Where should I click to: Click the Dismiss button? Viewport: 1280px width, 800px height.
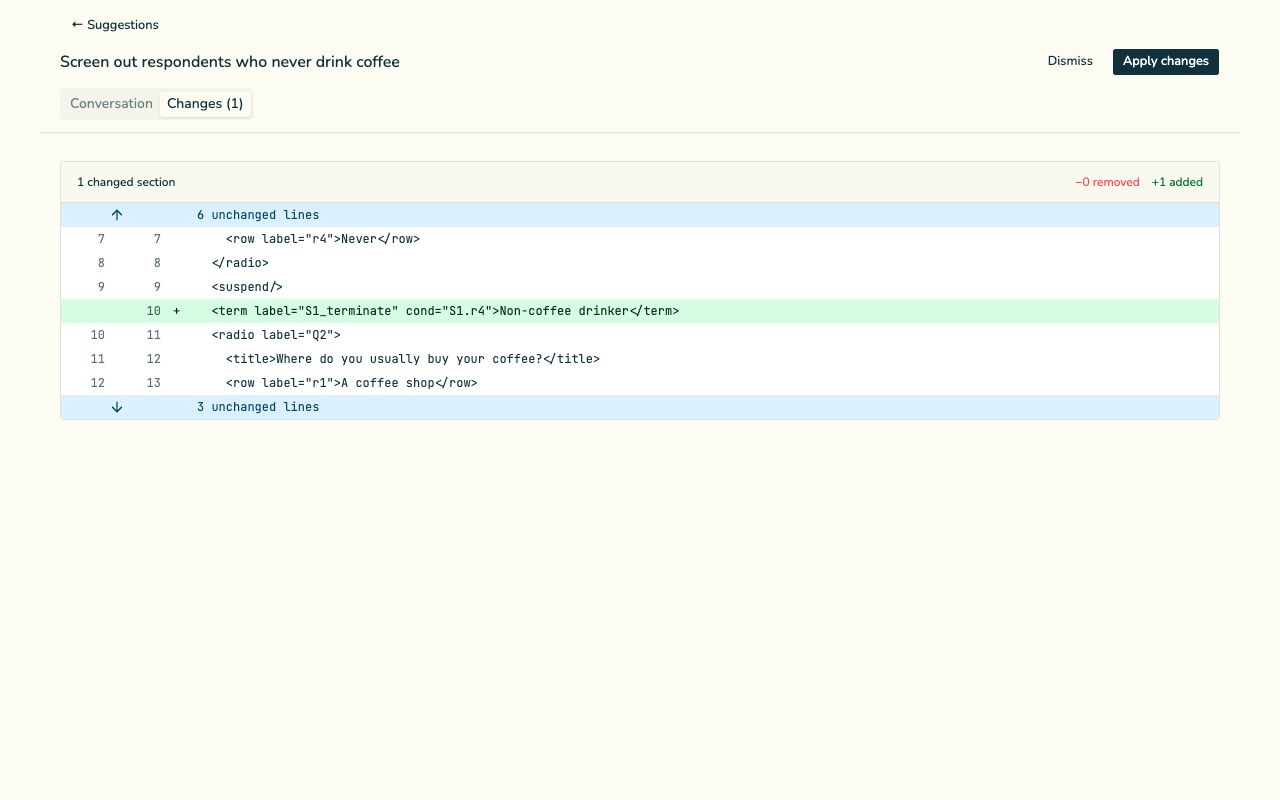pos(1070,62)
